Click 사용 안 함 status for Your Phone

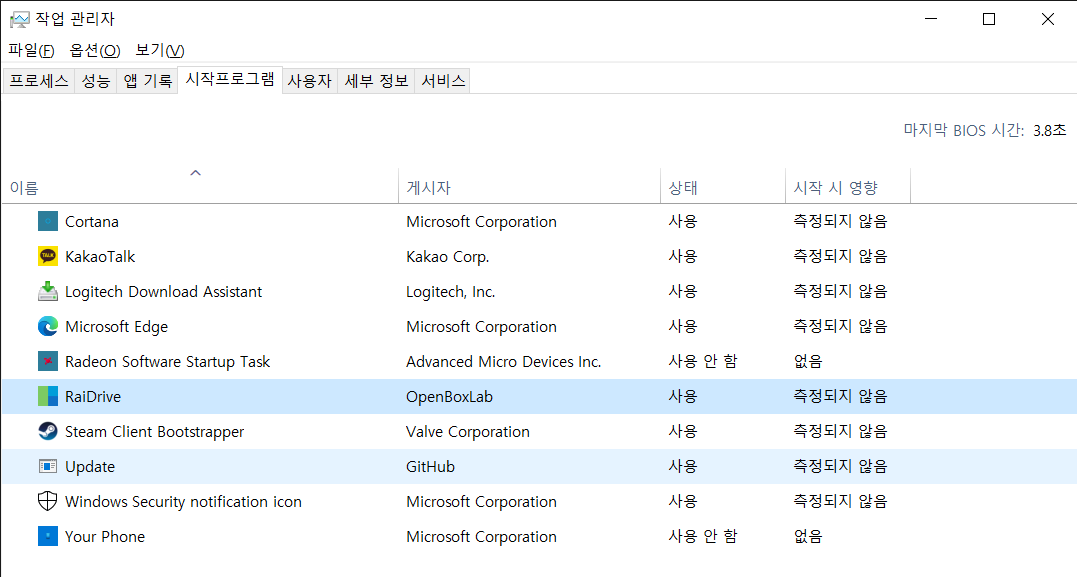(703, 536)
